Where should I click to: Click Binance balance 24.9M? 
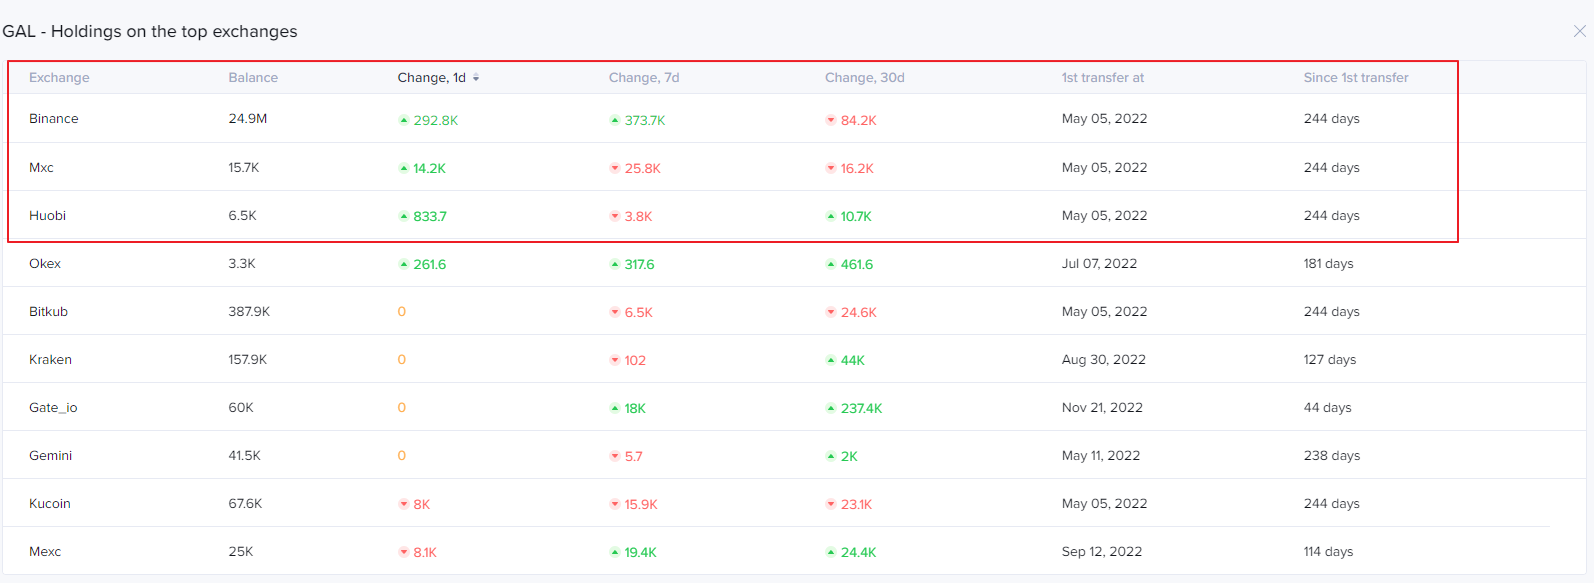[248, 118]
